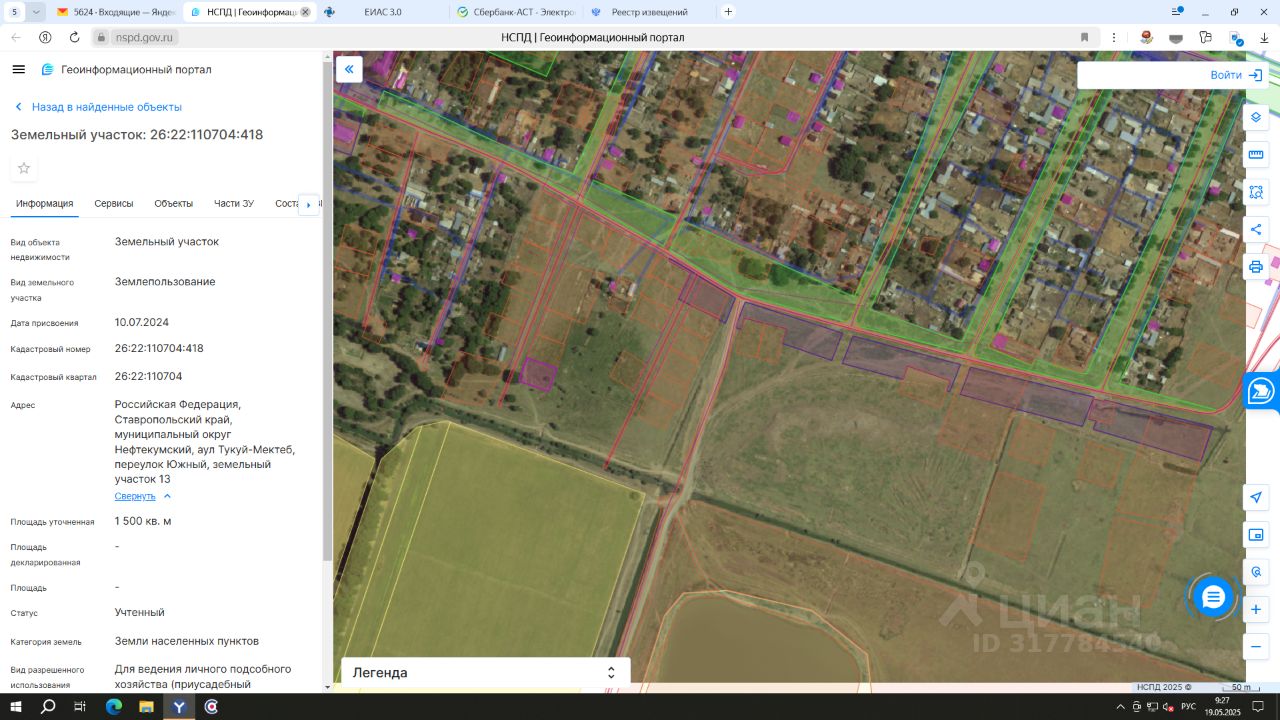1280x720 pixels.
Task: Switch to the Объекты tab
Action: [174, 203]
